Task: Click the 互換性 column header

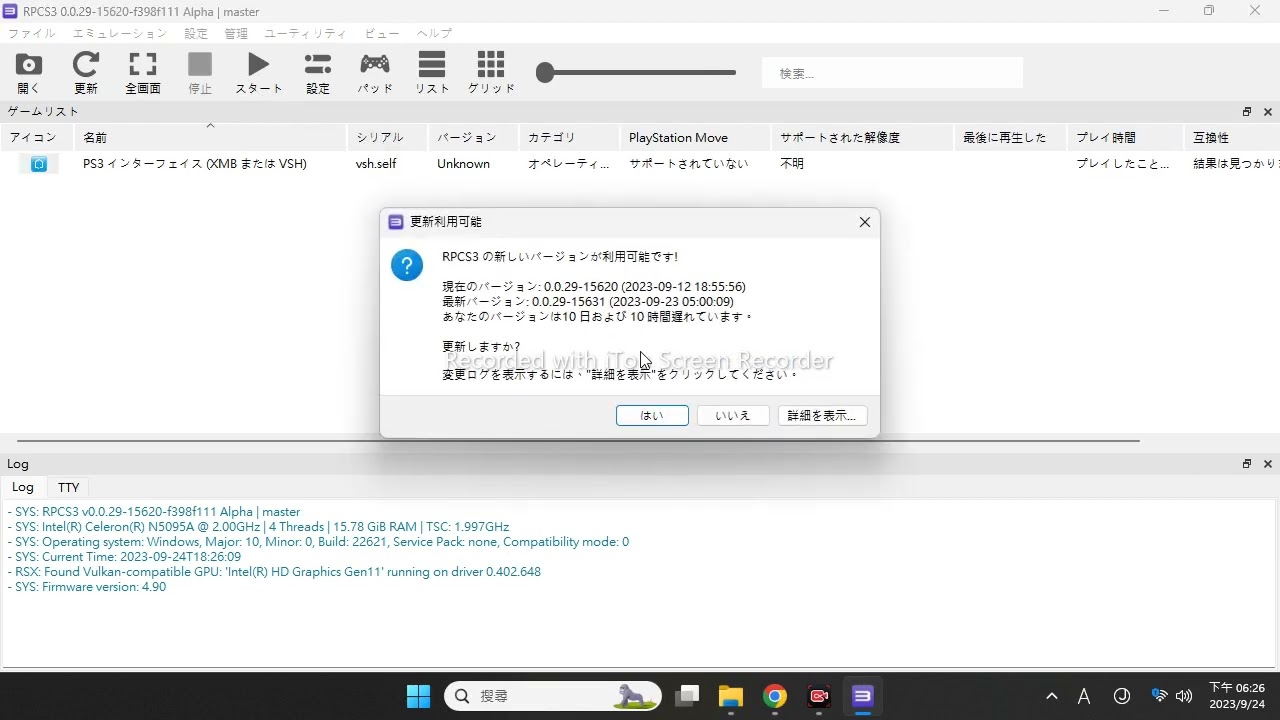Action: pyautogui.click(x=1231, y=137)
